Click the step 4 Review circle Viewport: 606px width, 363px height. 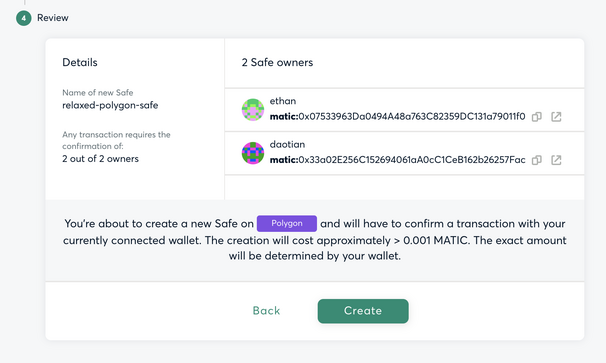(x=24, y=18)
